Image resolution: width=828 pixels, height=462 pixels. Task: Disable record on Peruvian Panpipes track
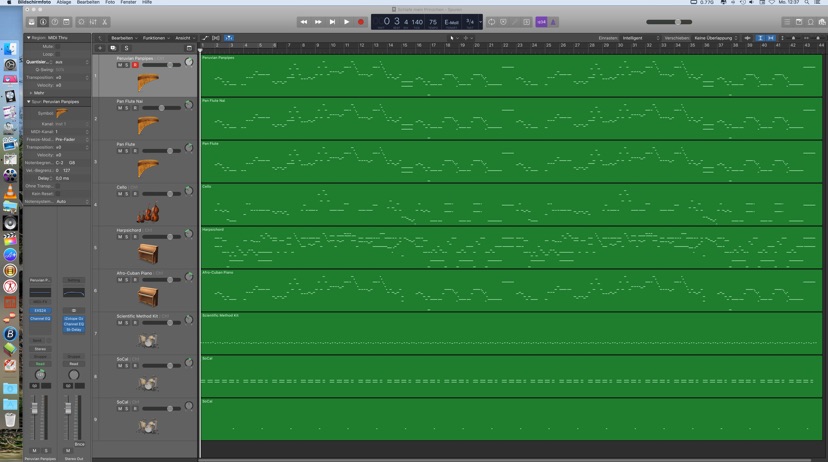pyautogui.click(x=135, y=65)
